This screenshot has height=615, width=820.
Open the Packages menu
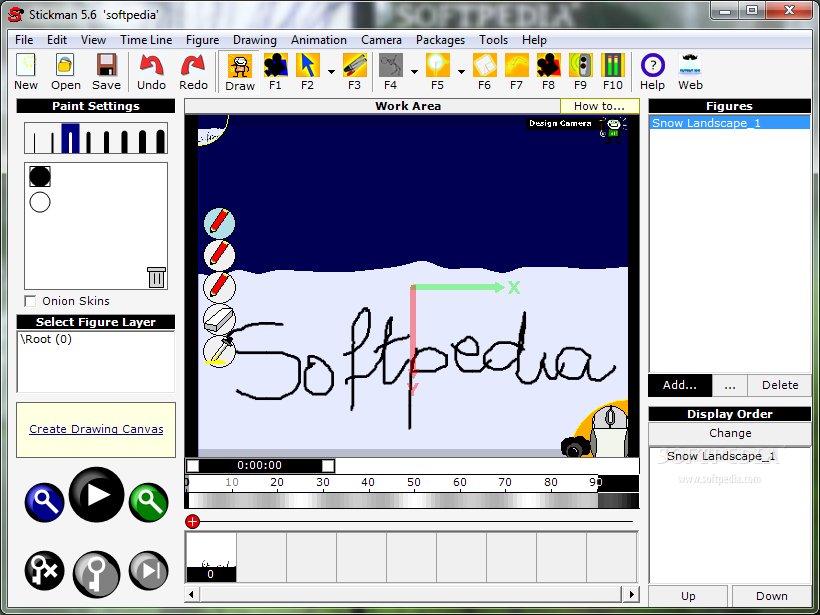coord(440,40)
